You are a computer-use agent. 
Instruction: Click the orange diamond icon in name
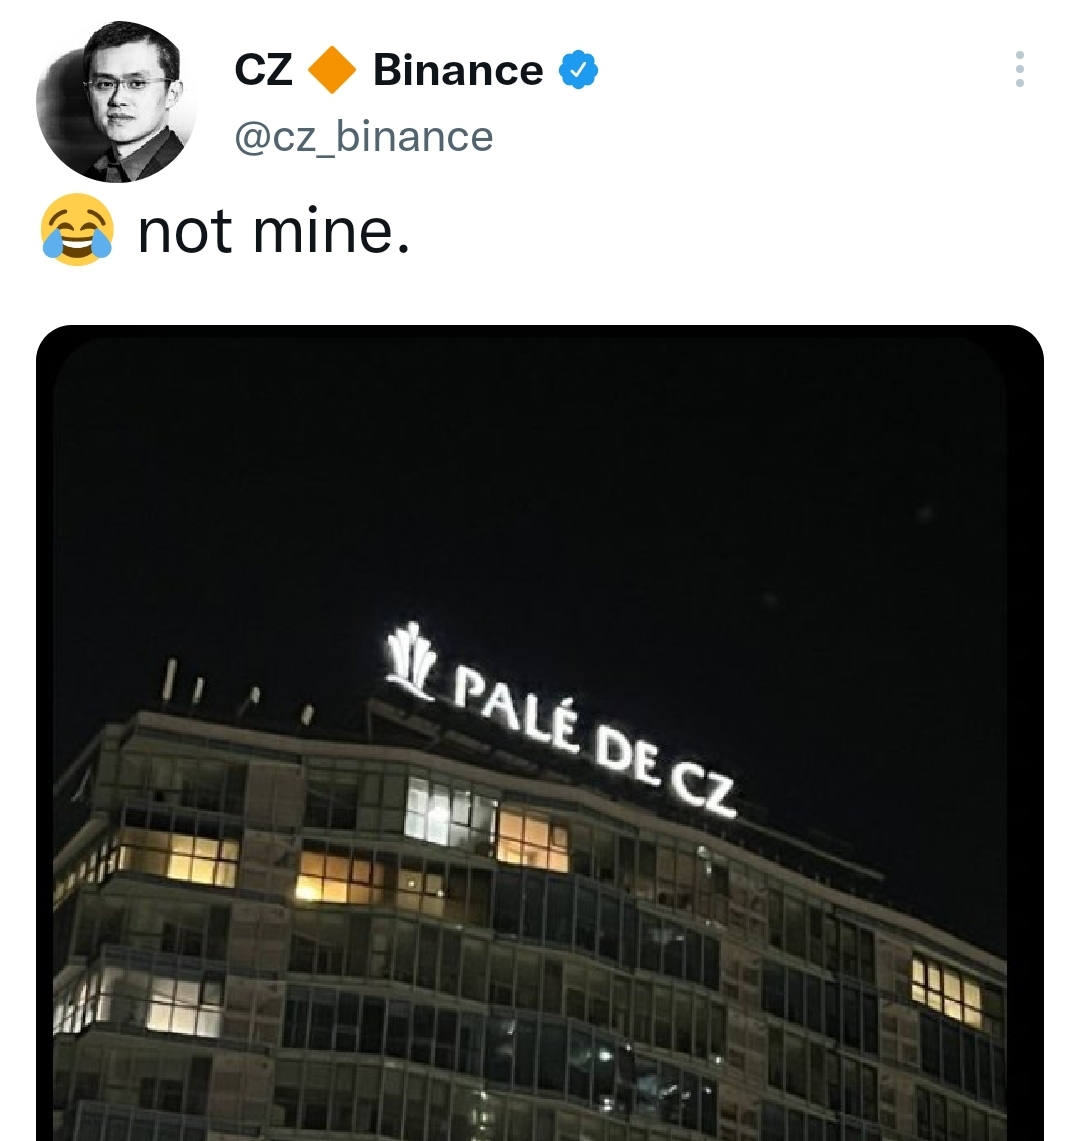point(332,70)
